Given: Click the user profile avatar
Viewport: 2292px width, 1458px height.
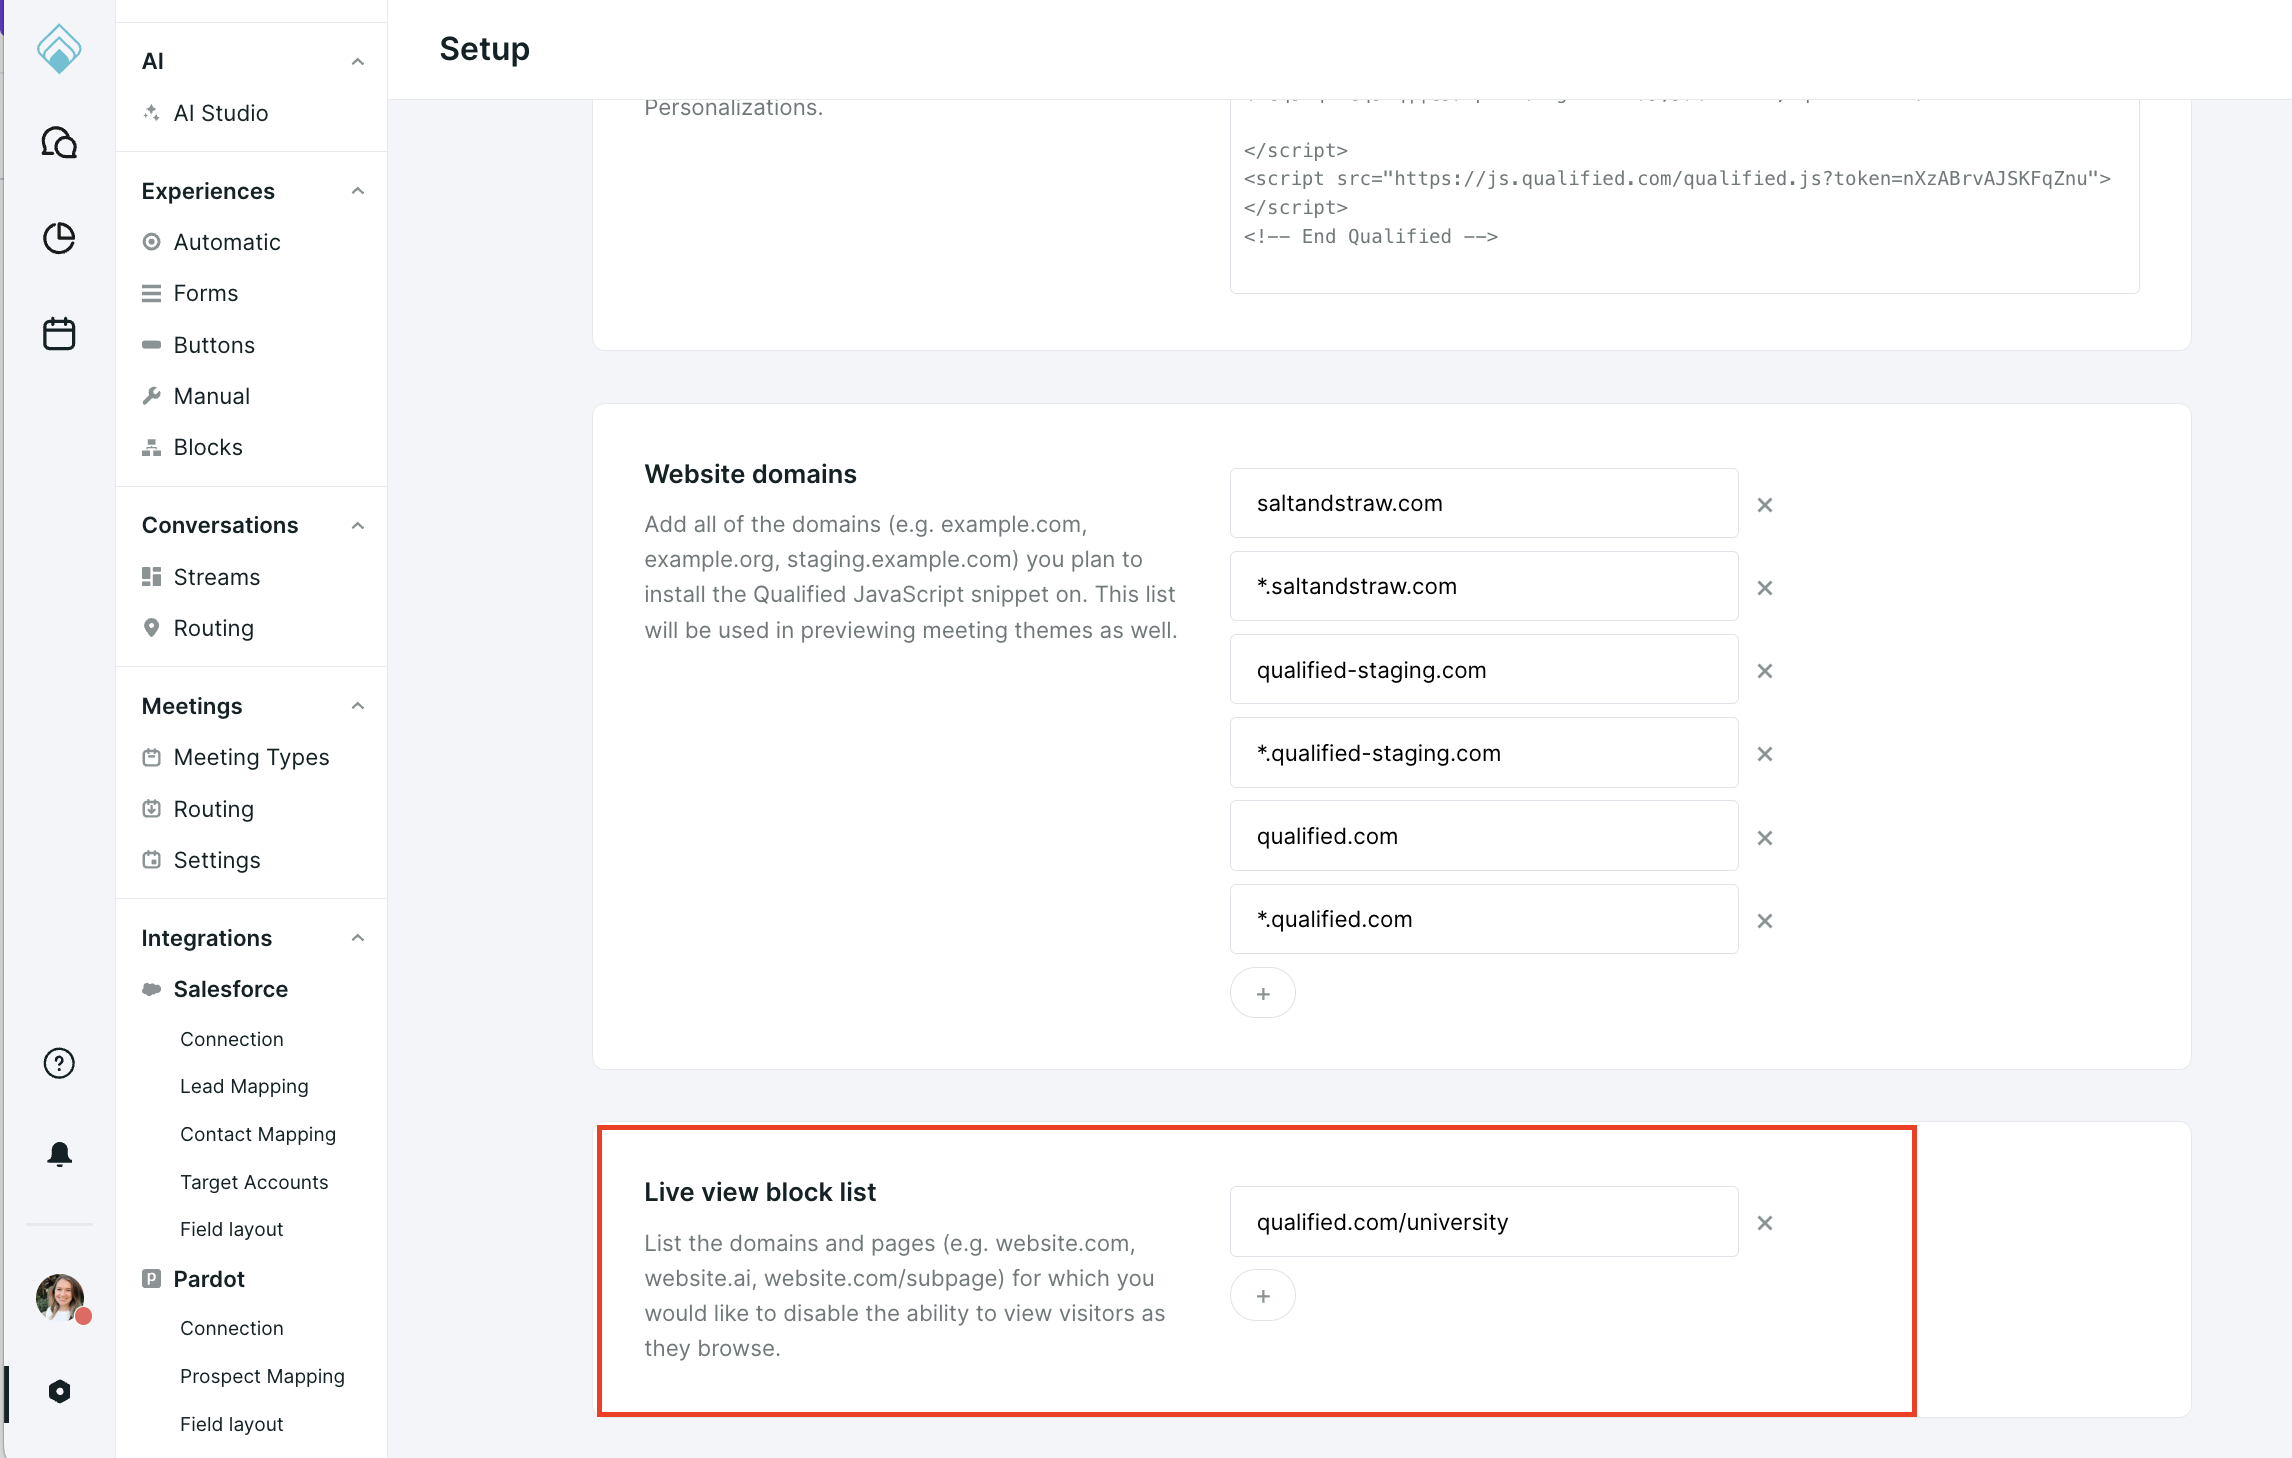Looking at the screenshot, I should pos(60,1297).
